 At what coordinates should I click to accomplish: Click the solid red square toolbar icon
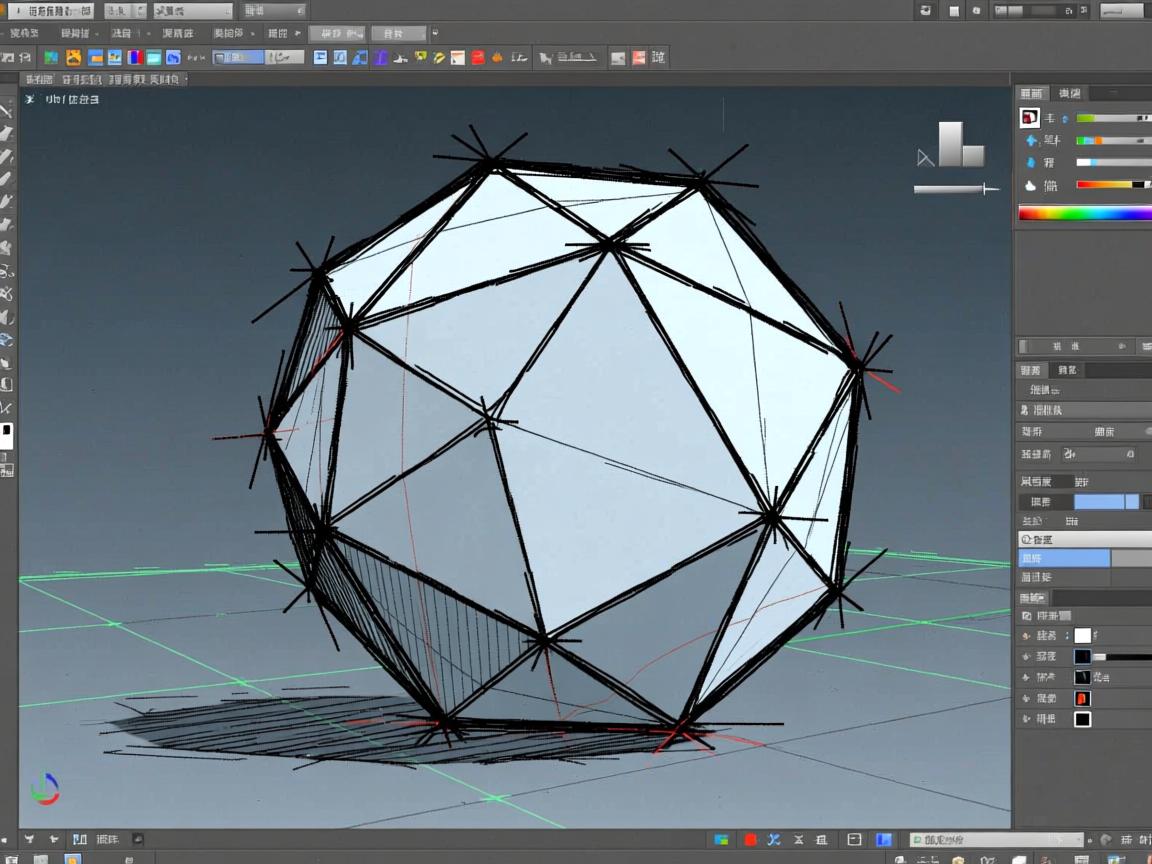pos(477,58)
